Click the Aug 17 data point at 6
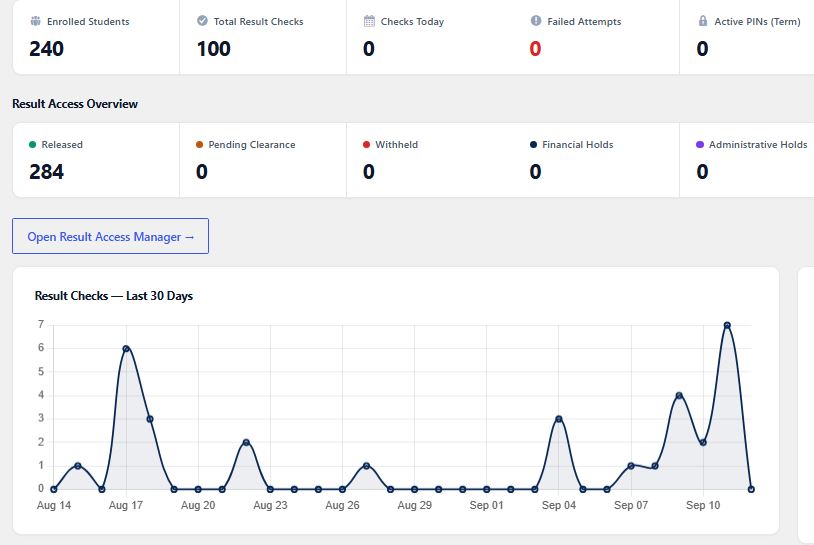 126,349
